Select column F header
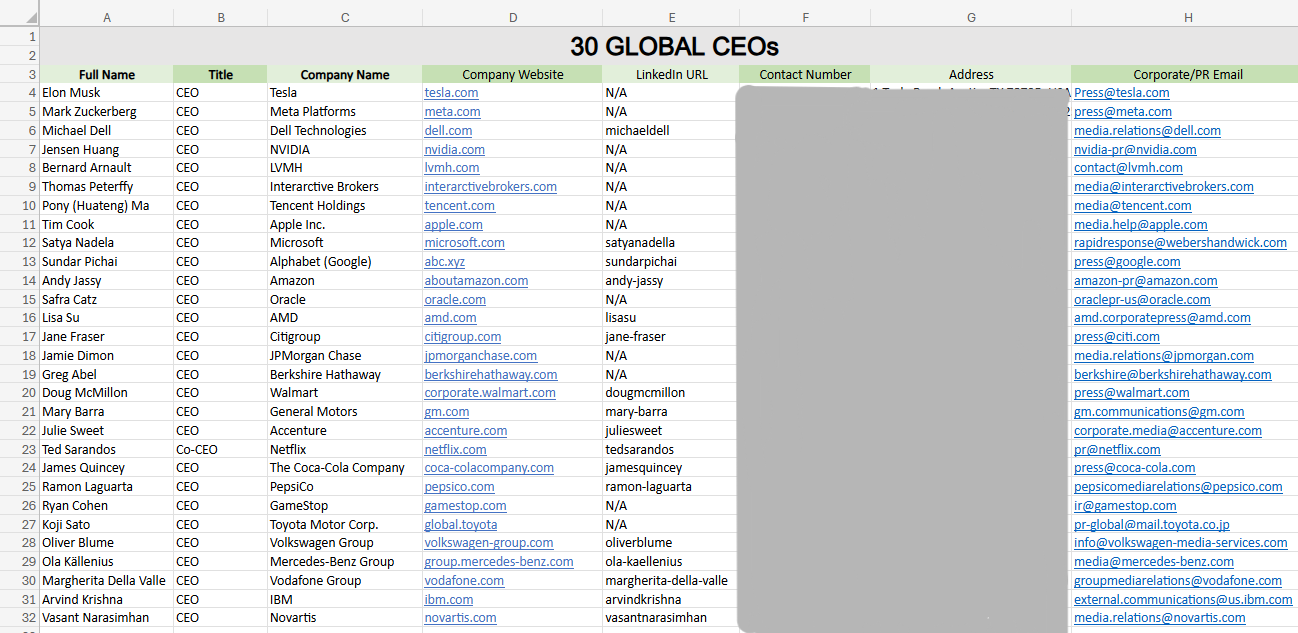1298x633 pixels. 805,18
